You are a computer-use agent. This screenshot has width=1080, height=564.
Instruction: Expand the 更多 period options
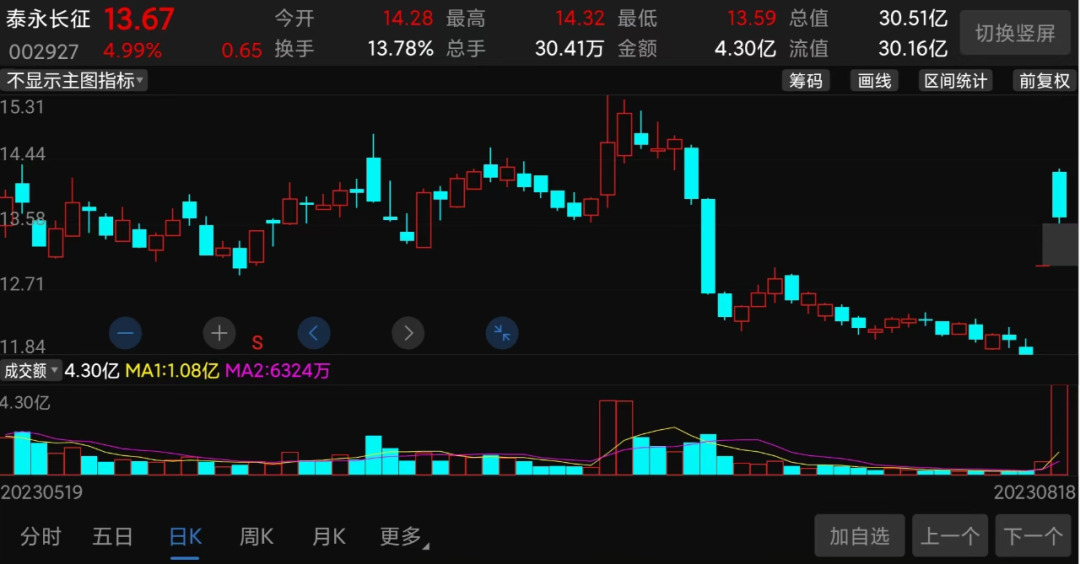pos(404,536)
